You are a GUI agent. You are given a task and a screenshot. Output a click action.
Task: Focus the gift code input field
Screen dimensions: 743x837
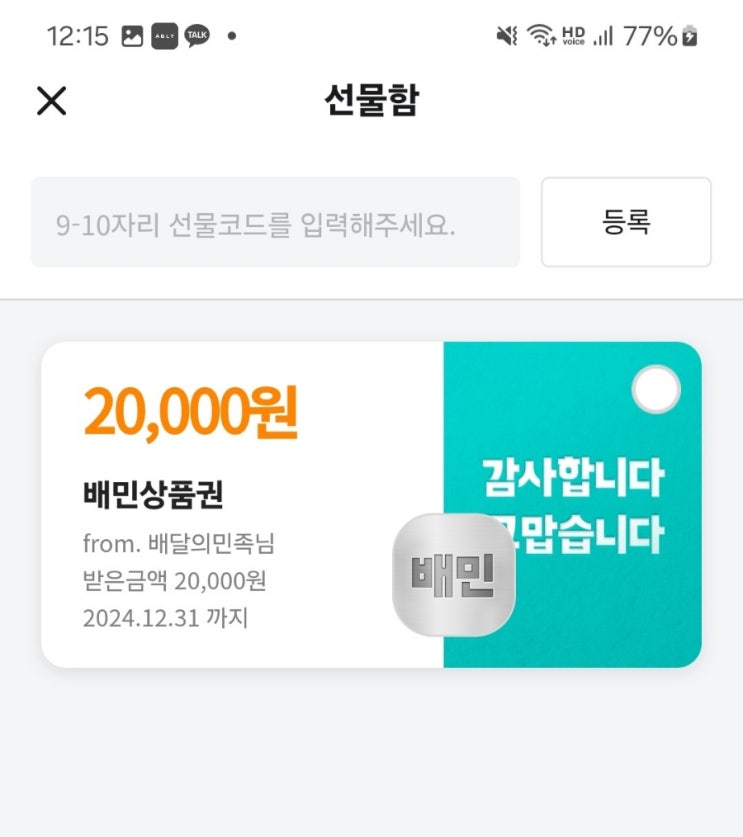(275, 222)
